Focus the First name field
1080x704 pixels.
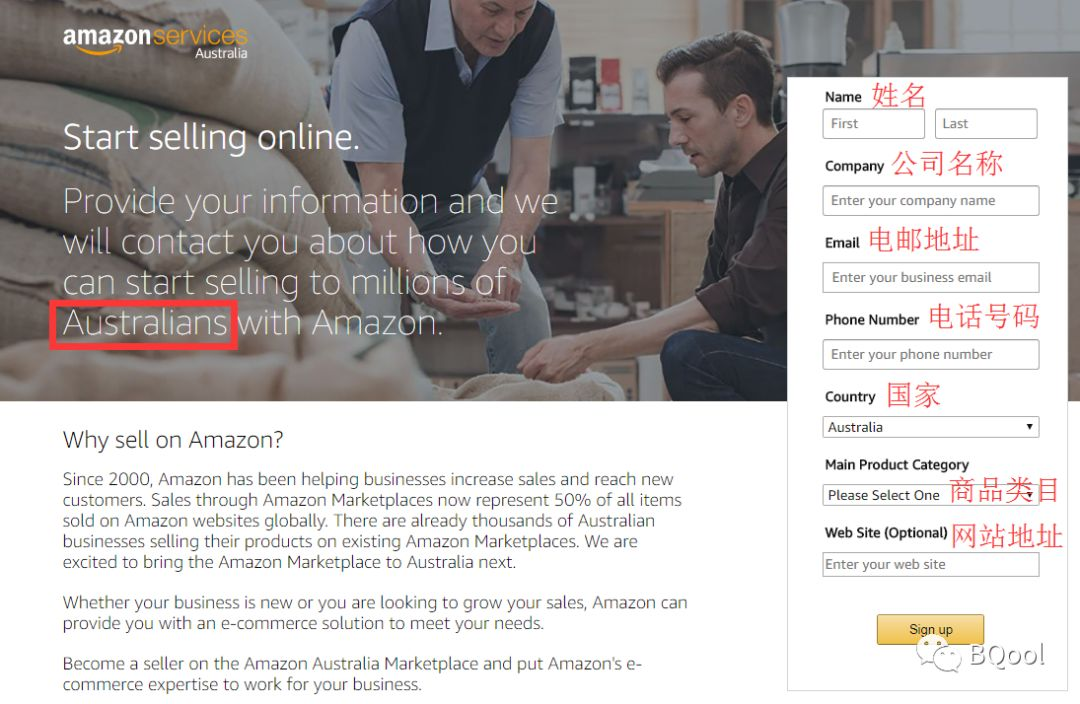(x=873, y=124)
